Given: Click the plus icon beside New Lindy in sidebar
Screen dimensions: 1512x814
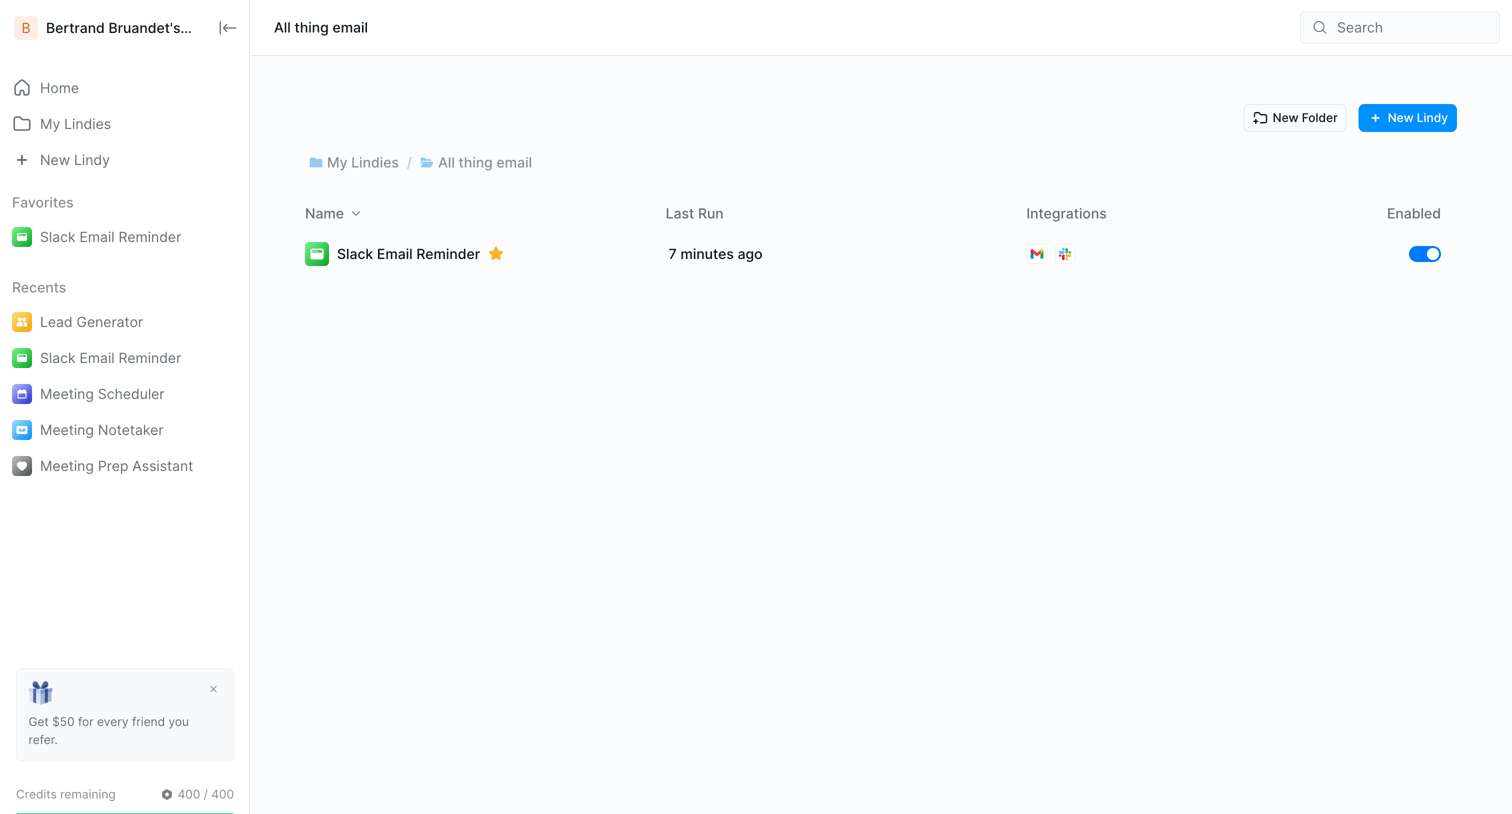Looking at the screenshot, I should (x=22, y=160).
